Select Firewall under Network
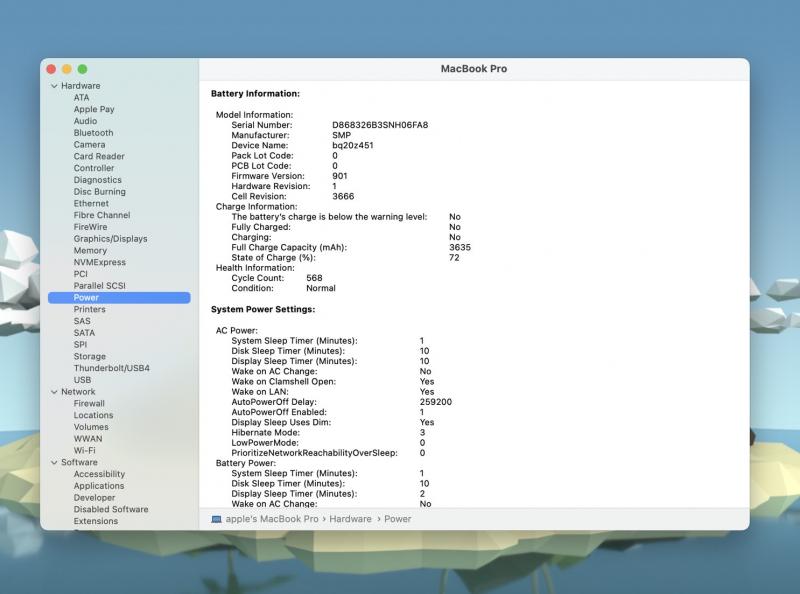The image size is (800, 594). (89, 404)
